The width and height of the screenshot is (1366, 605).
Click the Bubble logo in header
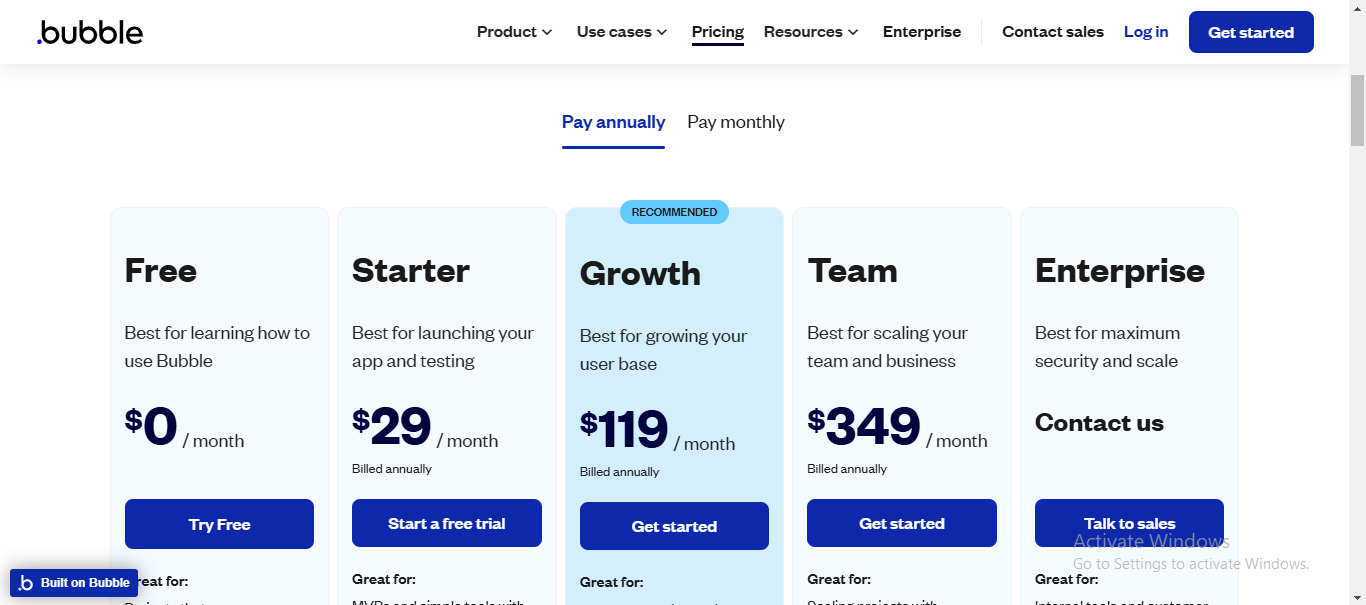coord(90,32)
